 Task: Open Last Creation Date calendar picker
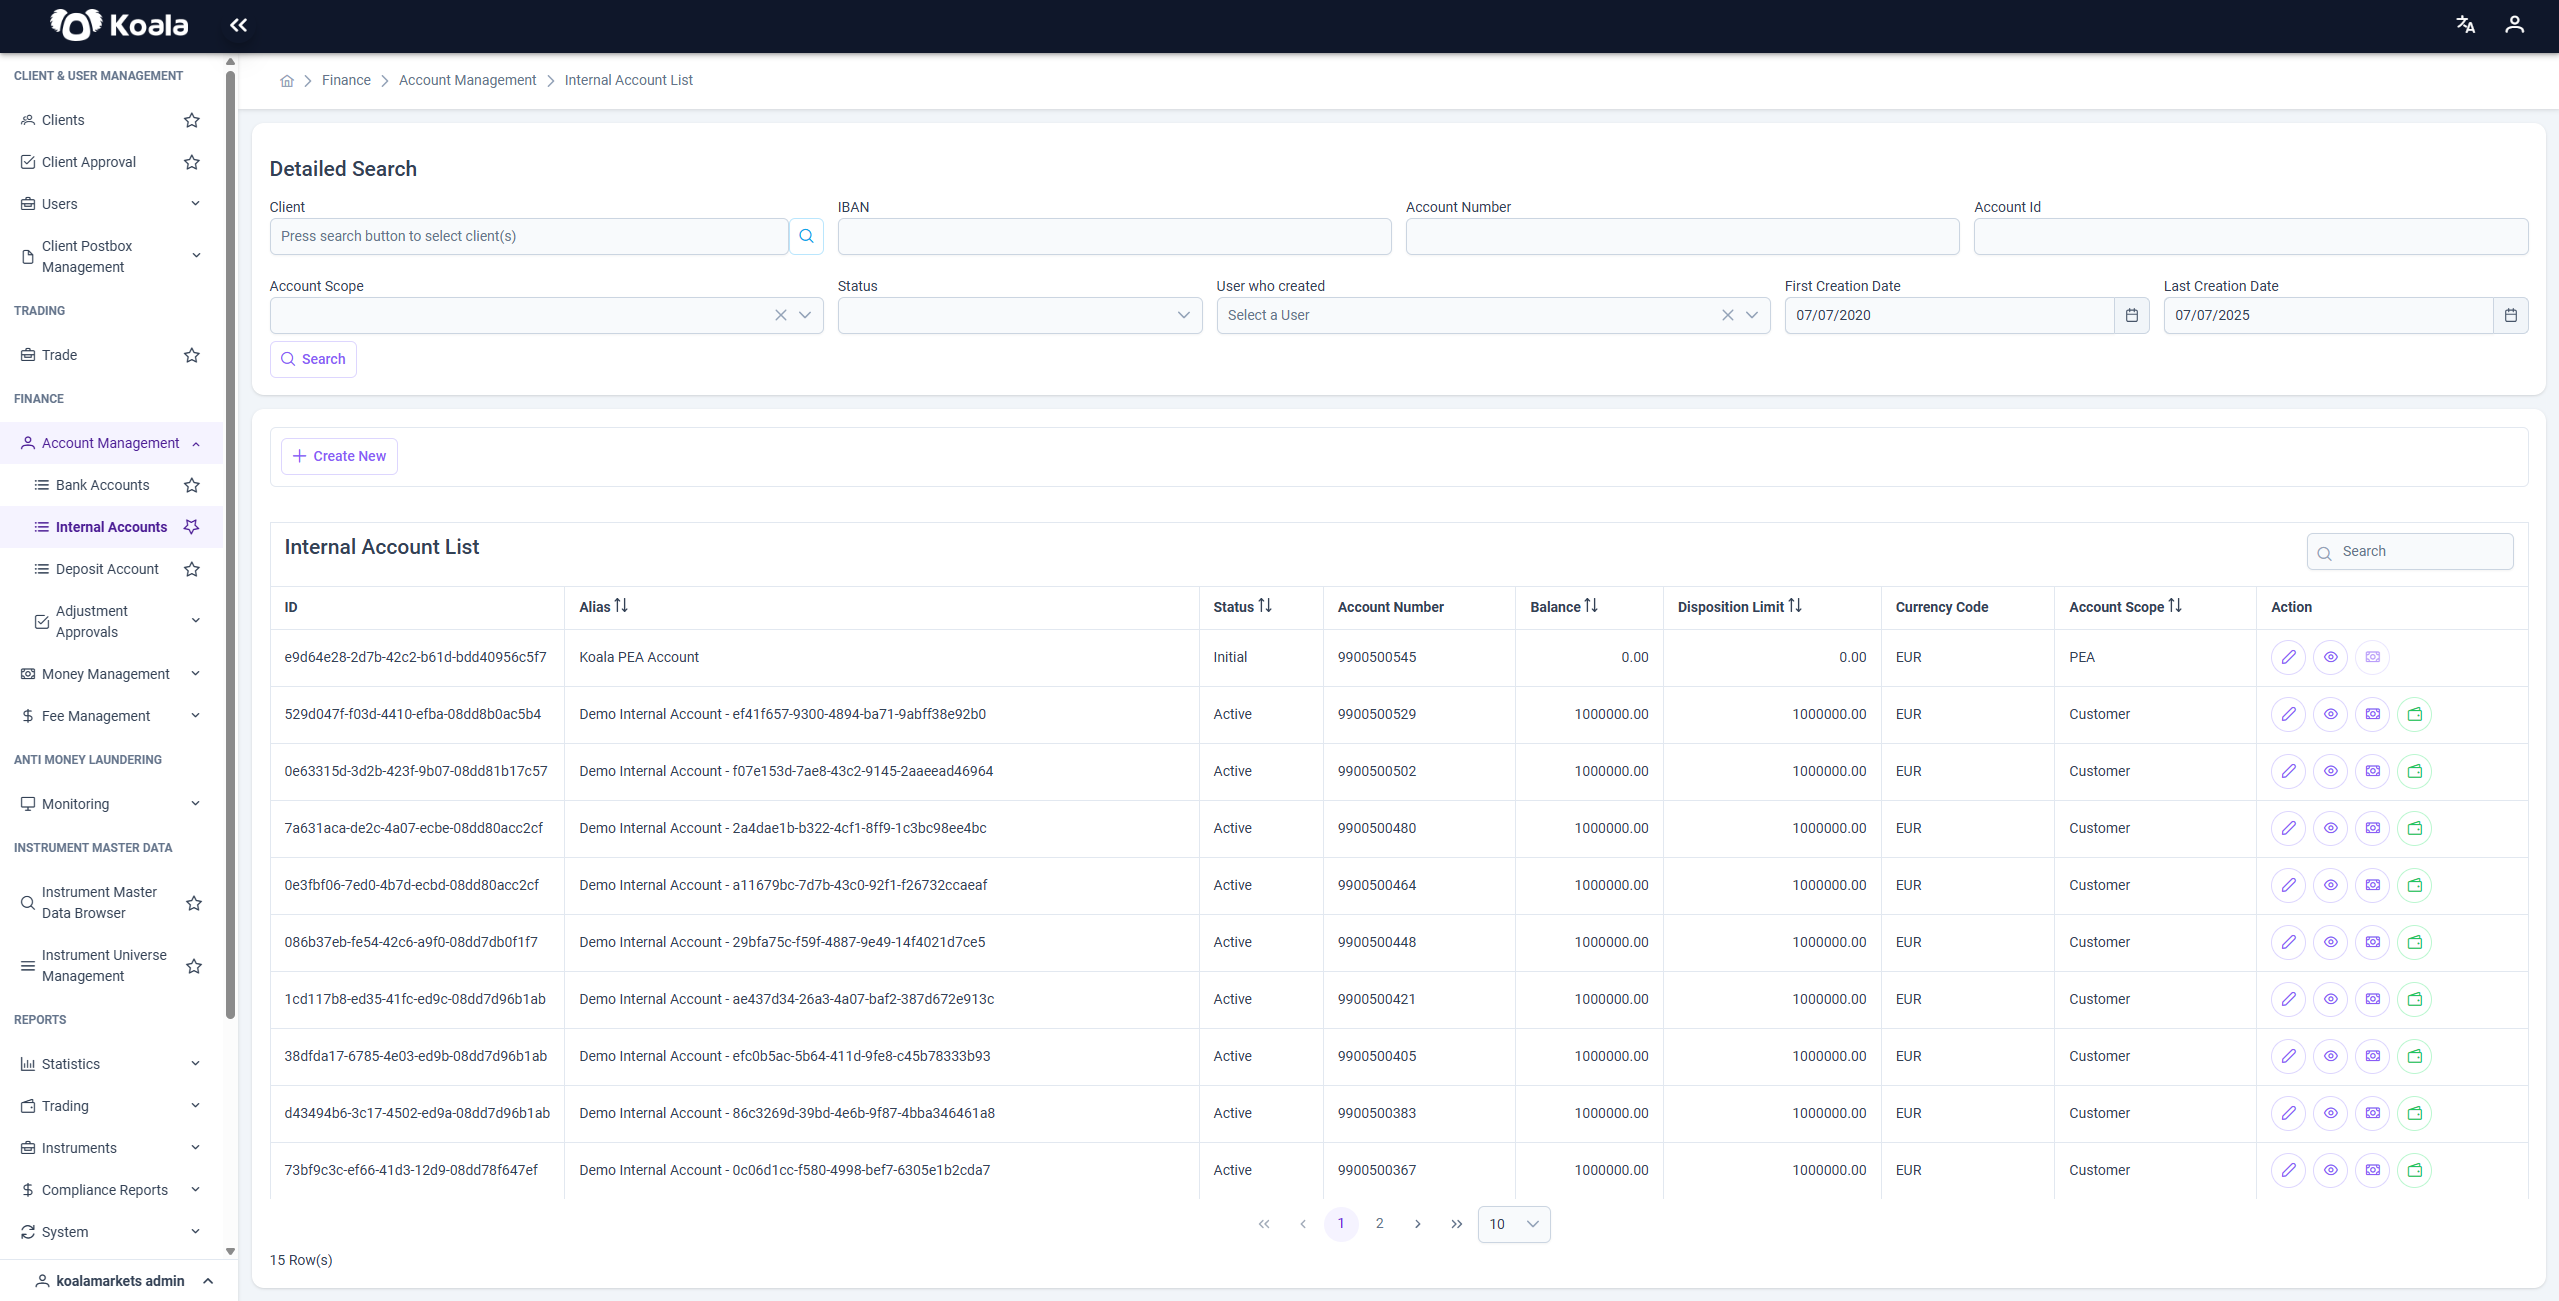click(2510, 315)
